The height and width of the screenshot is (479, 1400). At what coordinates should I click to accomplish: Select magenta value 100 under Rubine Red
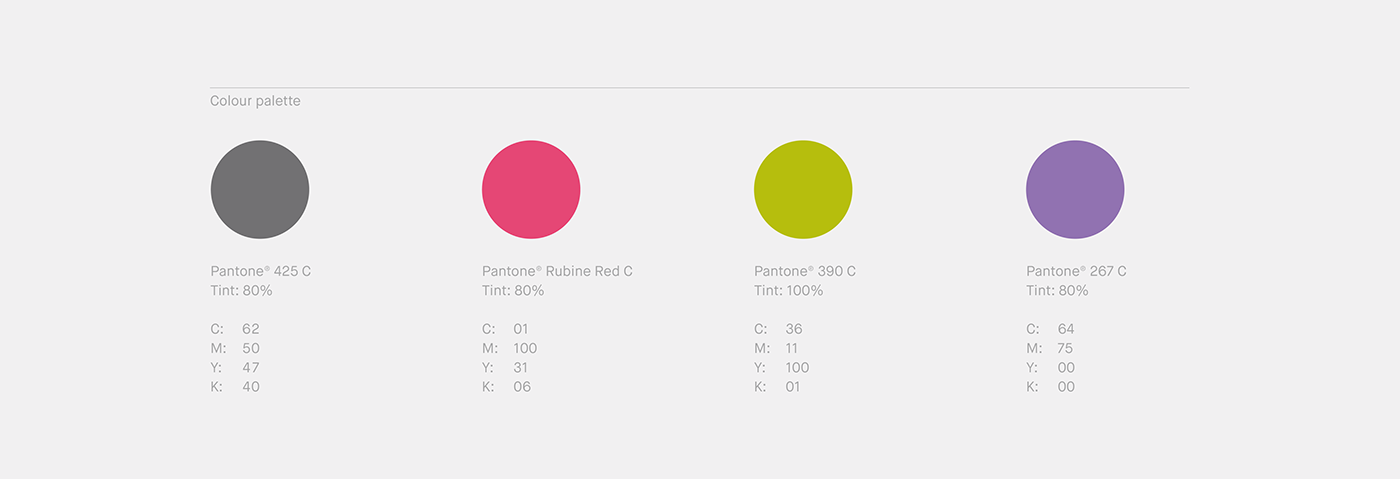pos(525,348)
